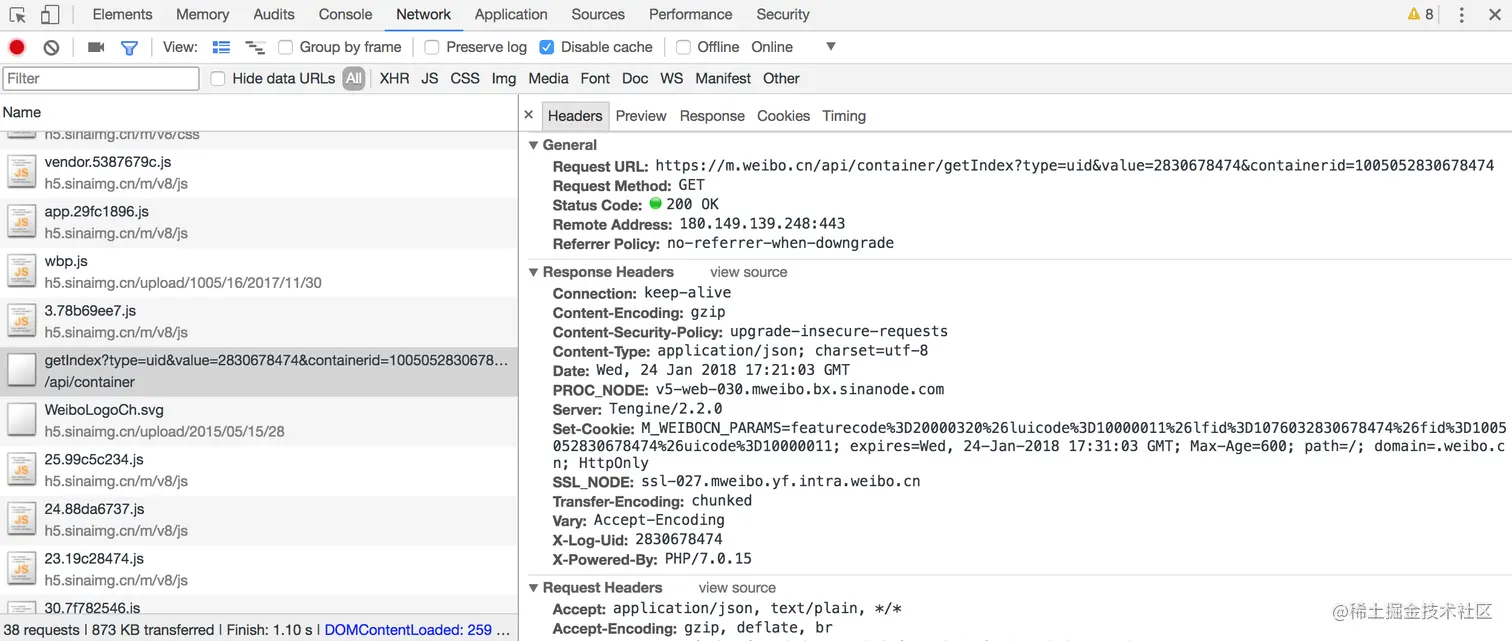Filter requests by Font type
The width and height of the screenshot is (1512, 641).
[595, 78]
